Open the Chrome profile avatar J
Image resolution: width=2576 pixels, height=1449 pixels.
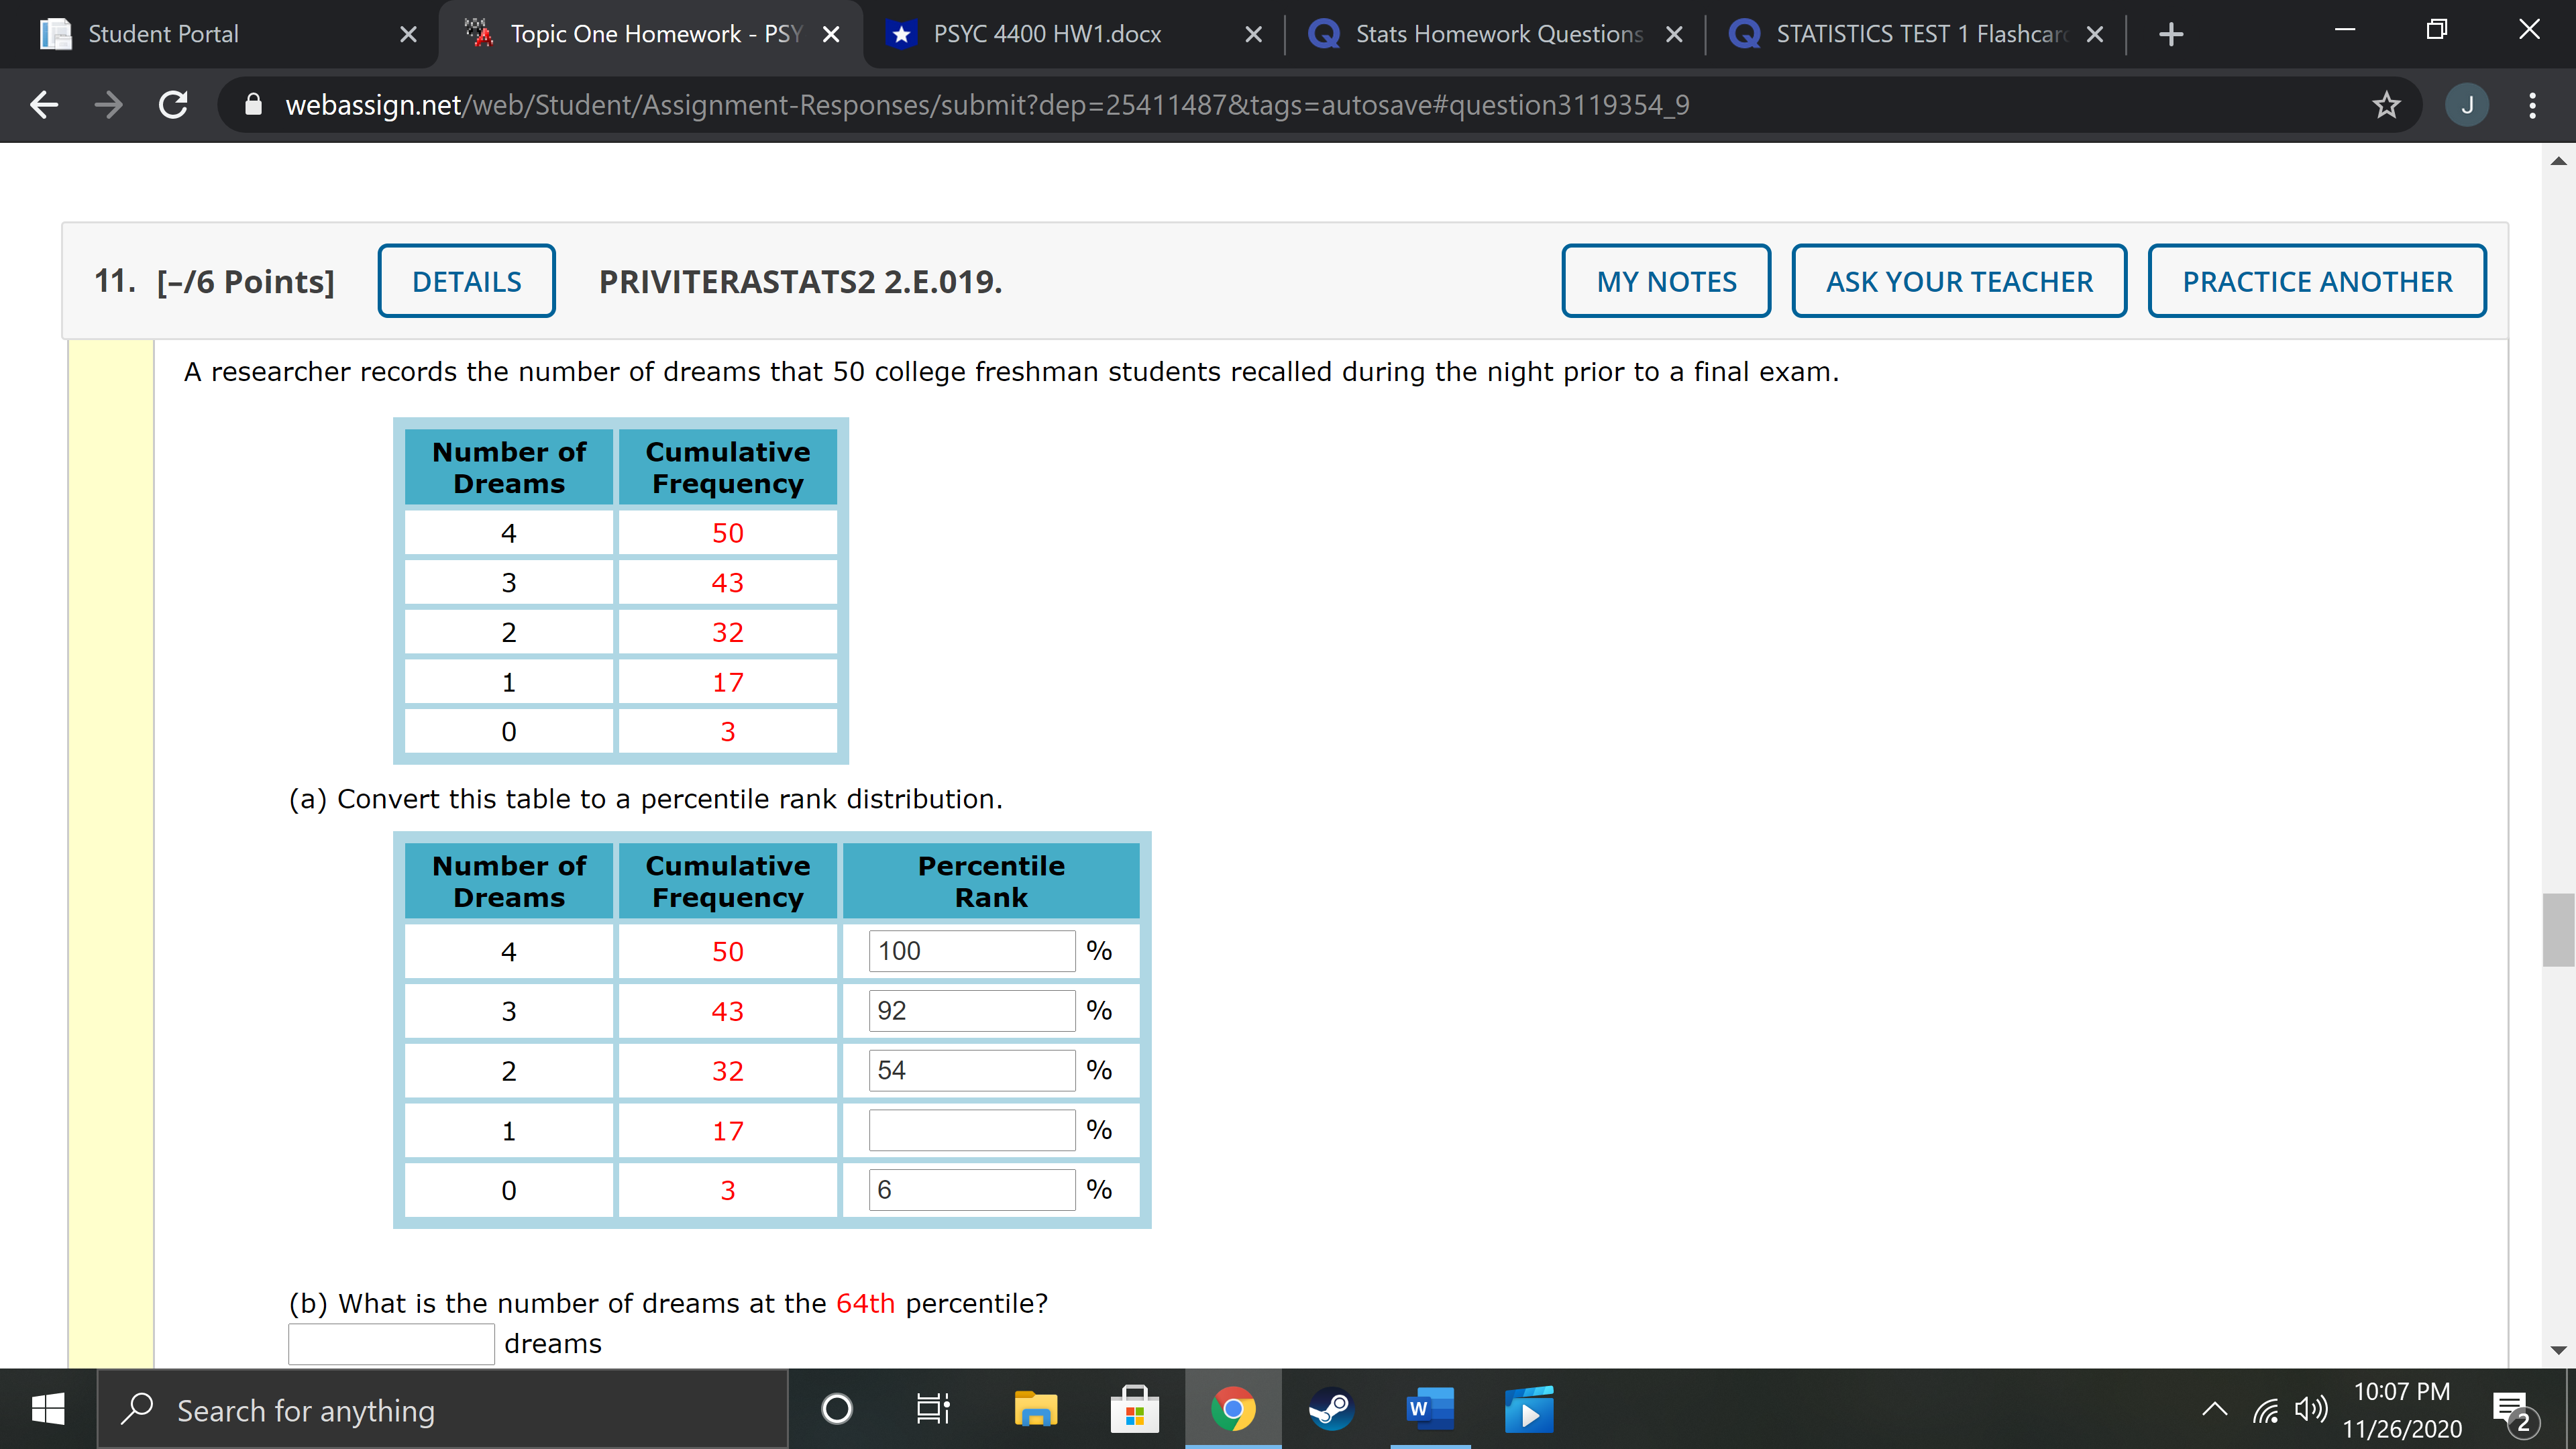pos(2466,104)
